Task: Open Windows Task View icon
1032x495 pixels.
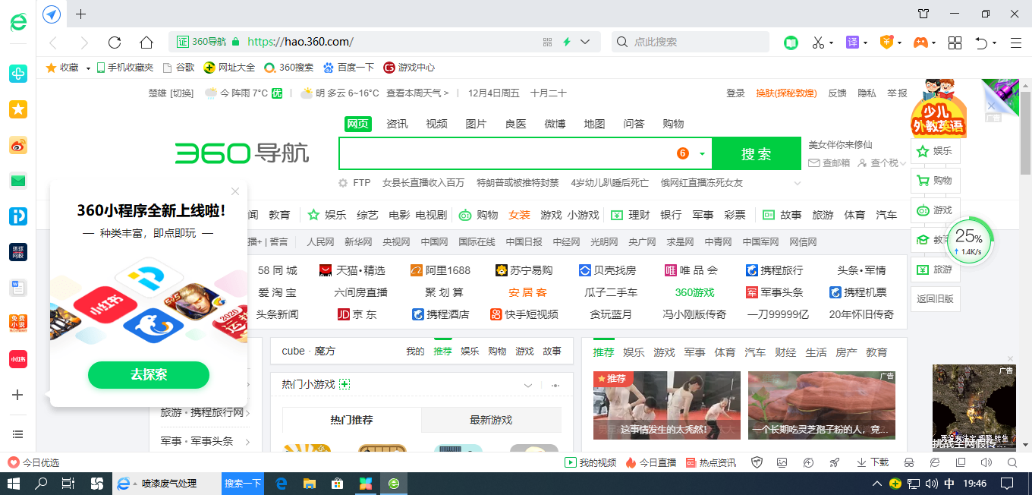Action: pos(68,484)
